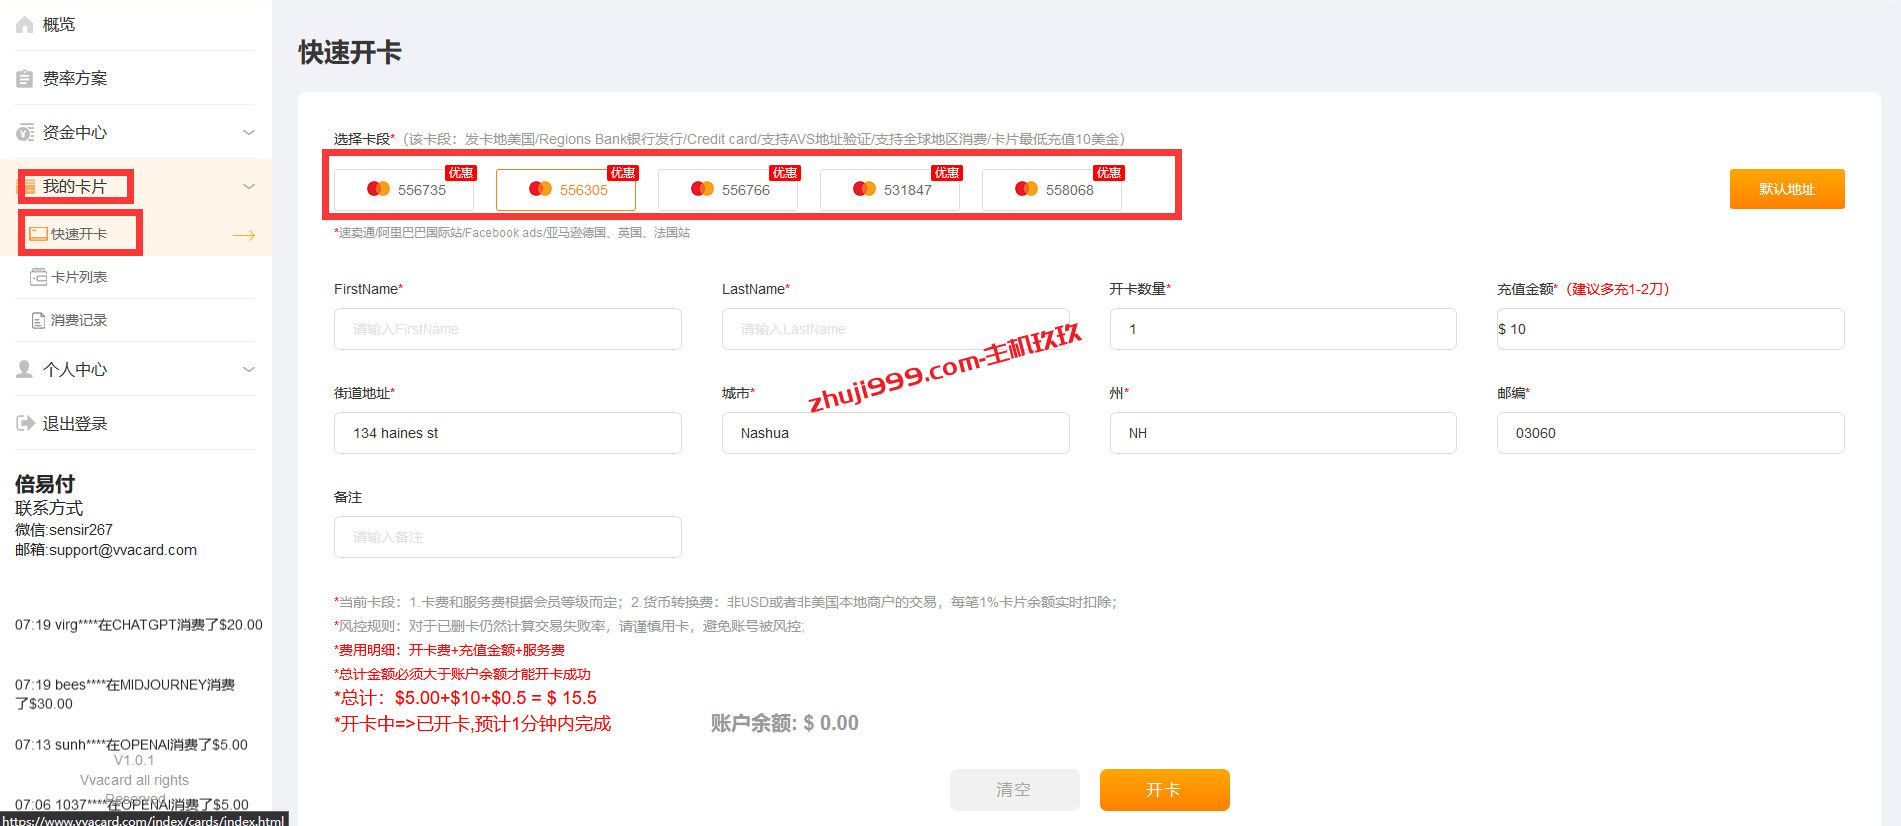
Task: Expand the 个人中心 chevron
Action: [249, 369]
